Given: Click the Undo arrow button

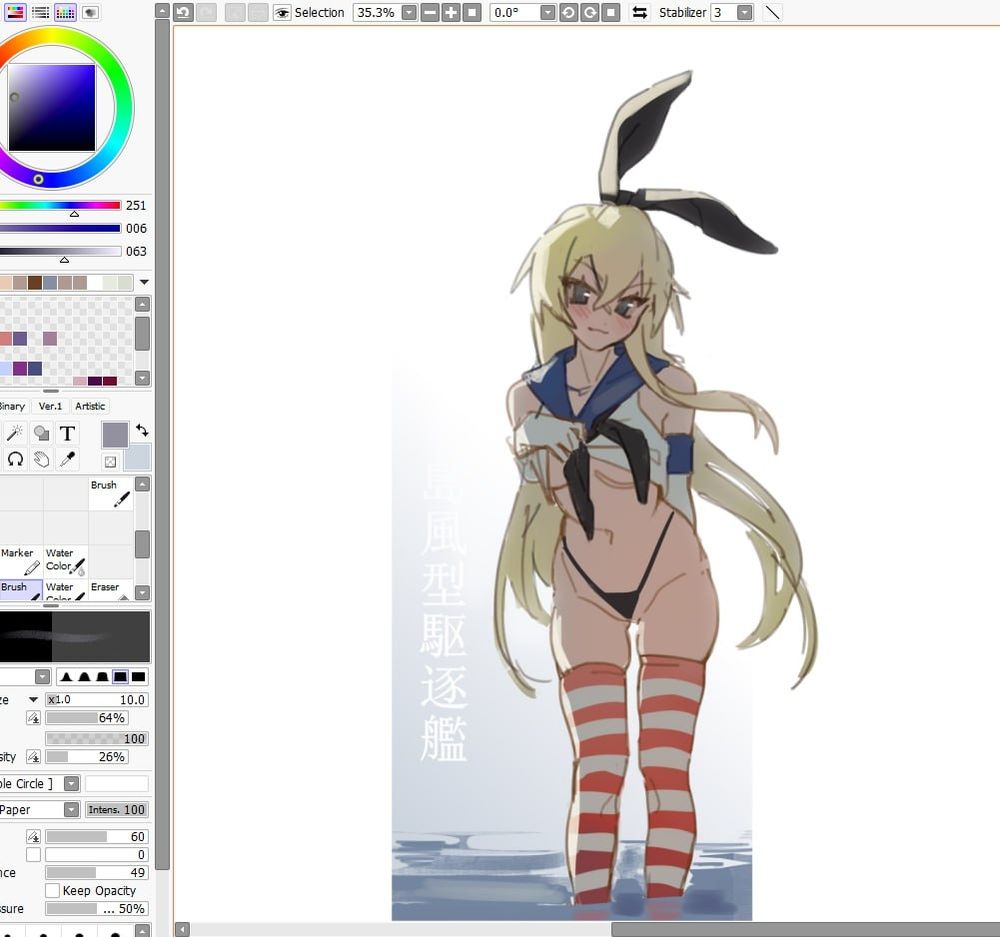Looking at the screenshot, I should 184,12.
